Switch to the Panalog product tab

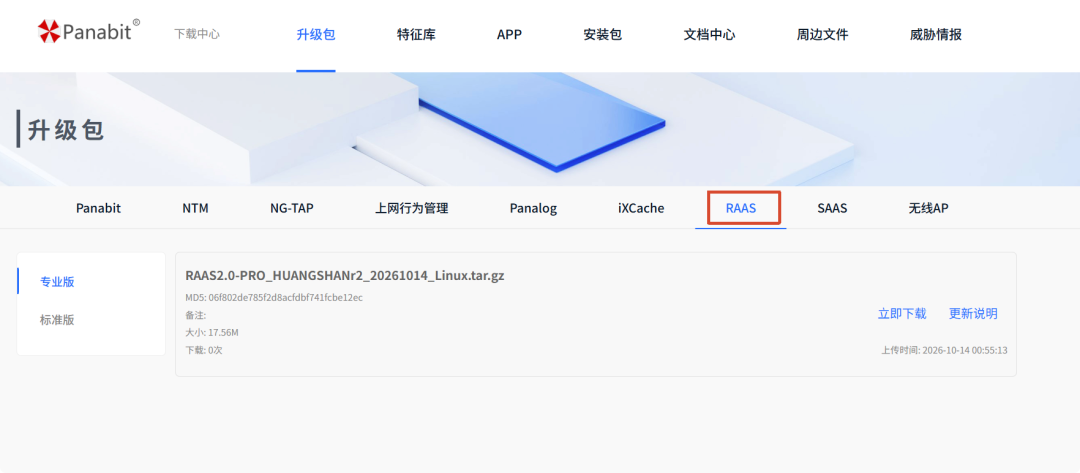533,208
